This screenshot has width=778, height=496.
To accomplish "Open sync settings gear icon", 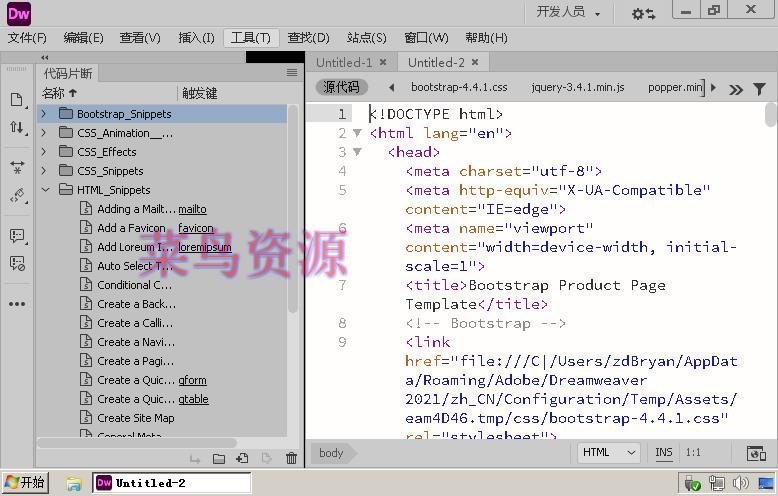I will 643,14.
